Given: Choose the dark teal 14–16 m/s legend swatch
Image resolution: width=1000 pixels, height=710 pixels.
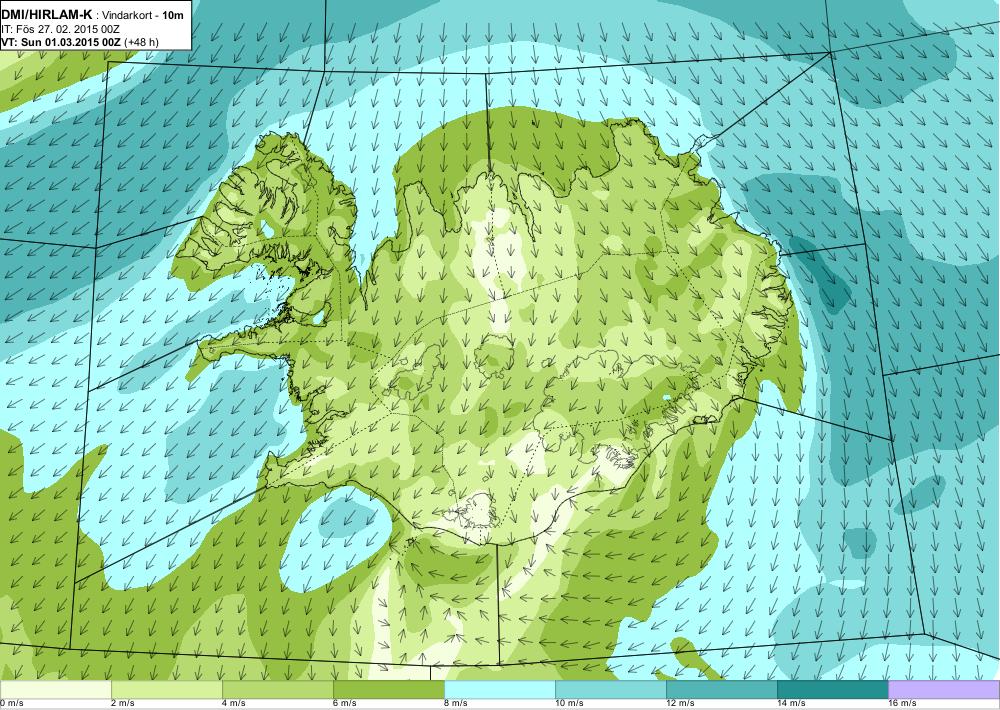Looking at the screenshot, I should 832,690.
